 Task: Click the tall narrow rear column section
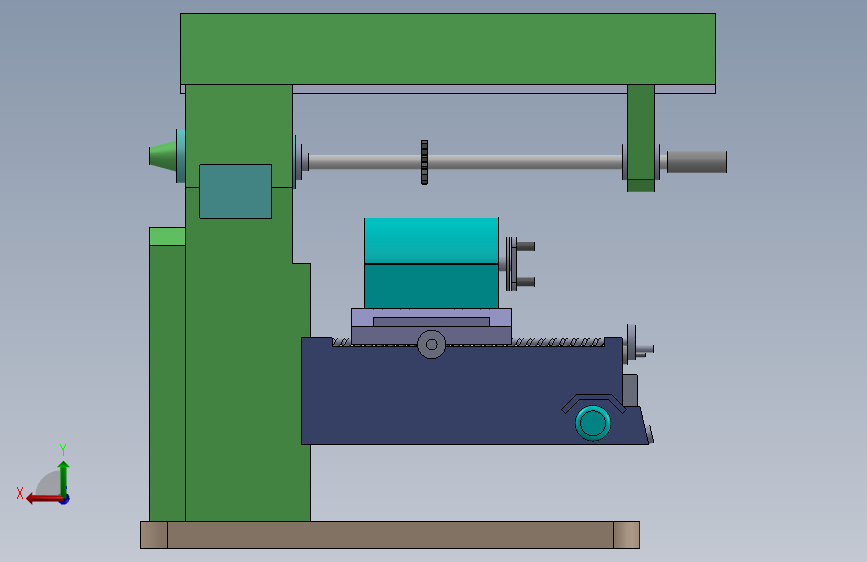coord(167,383)
